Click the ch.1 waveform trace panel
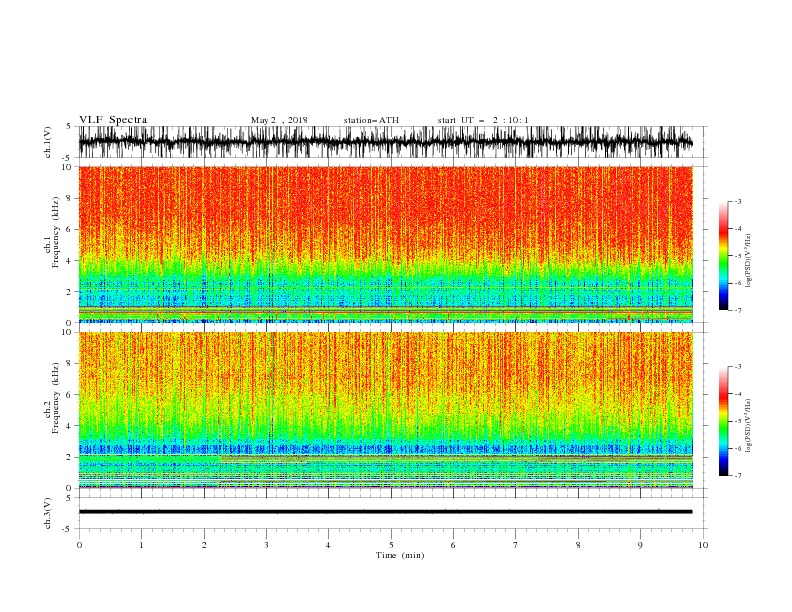This screenshot has height=612, width=792. [x=386, y=142]
